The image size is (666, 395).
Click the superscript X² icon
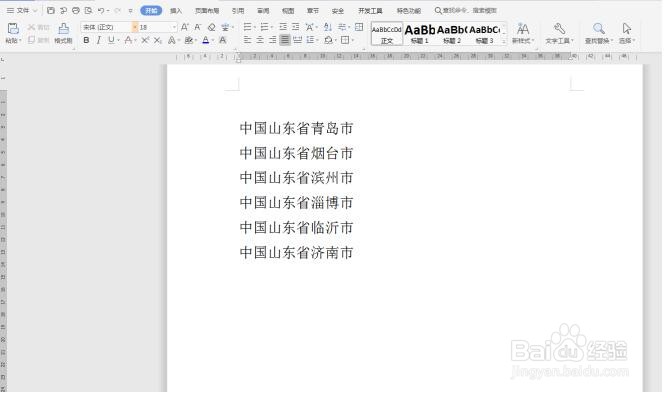[x=145, y=40]
